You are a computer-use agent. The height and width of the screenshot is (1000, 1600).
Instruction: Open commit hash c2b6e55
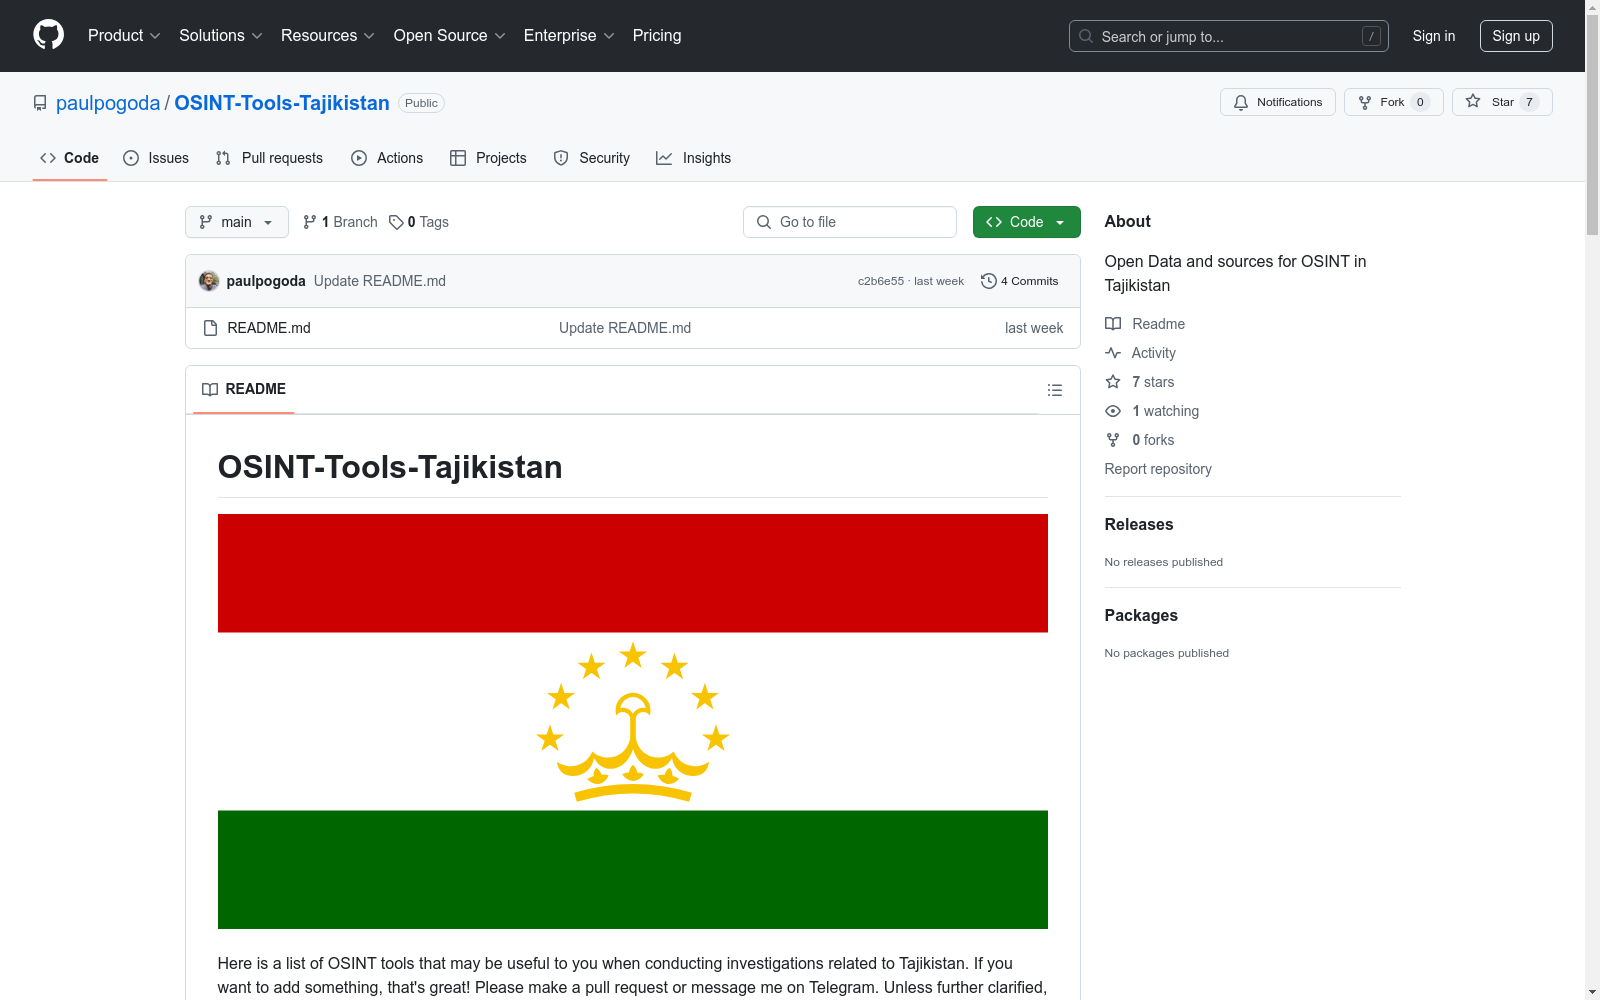[x=881, y=282]
